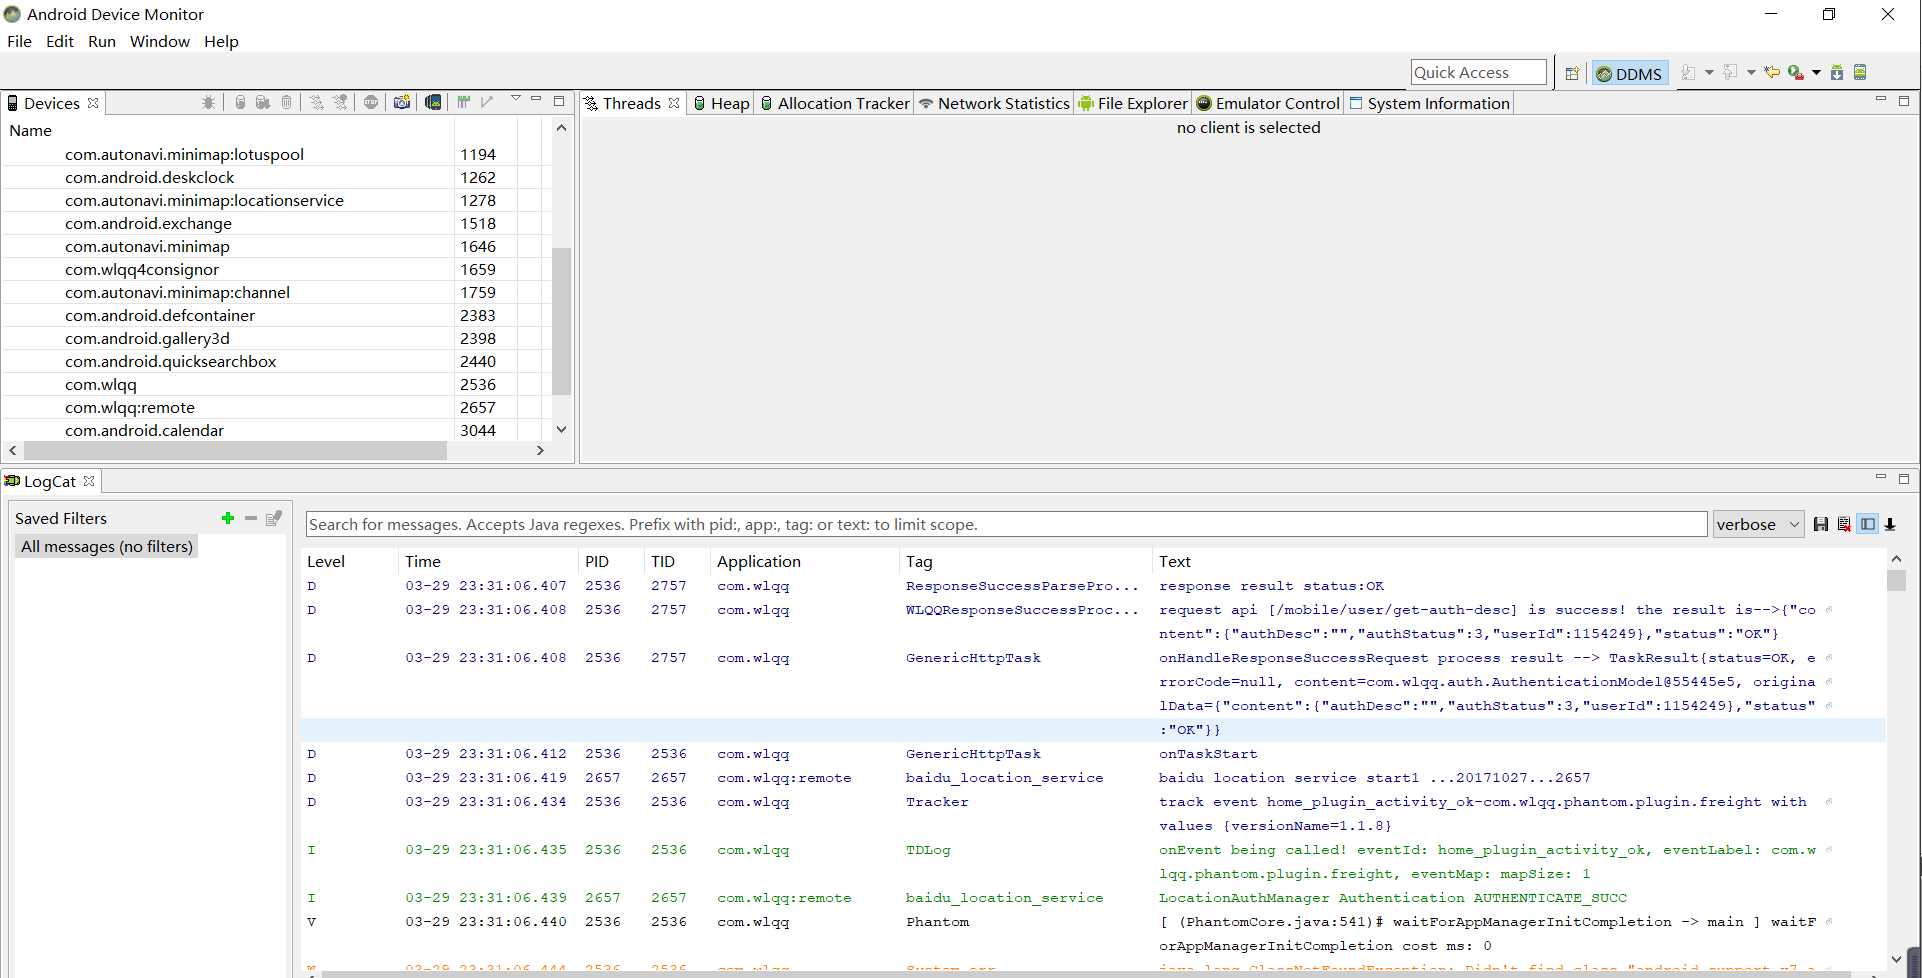The image size is (1922, 978).
Task: Switch to Network Statistics tab
Action: click(x=994, y=103)
